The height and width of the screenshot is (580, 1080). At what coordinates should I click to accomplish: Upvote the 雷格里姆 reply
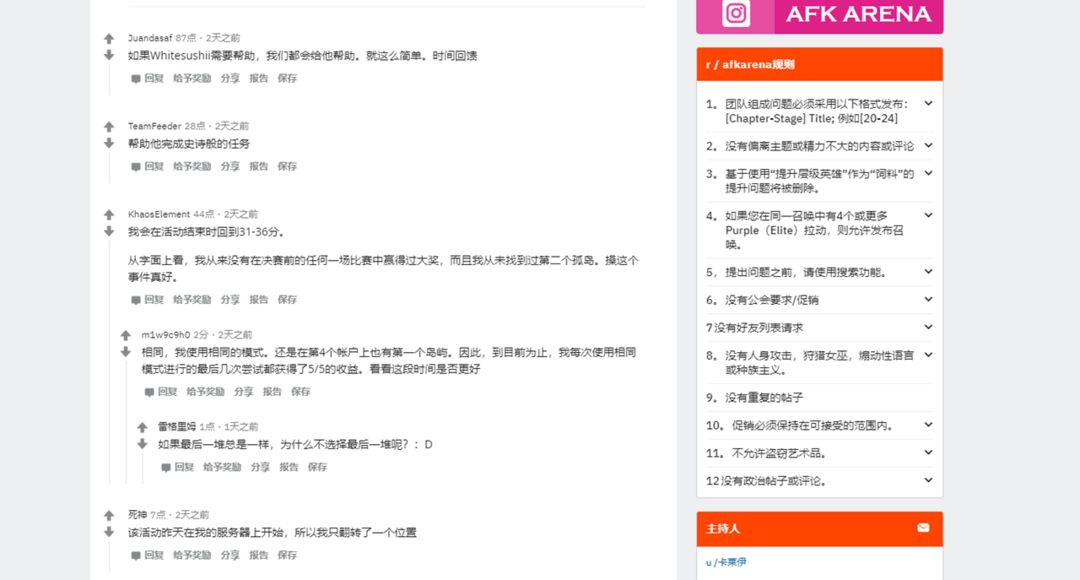tap(142, 427)
